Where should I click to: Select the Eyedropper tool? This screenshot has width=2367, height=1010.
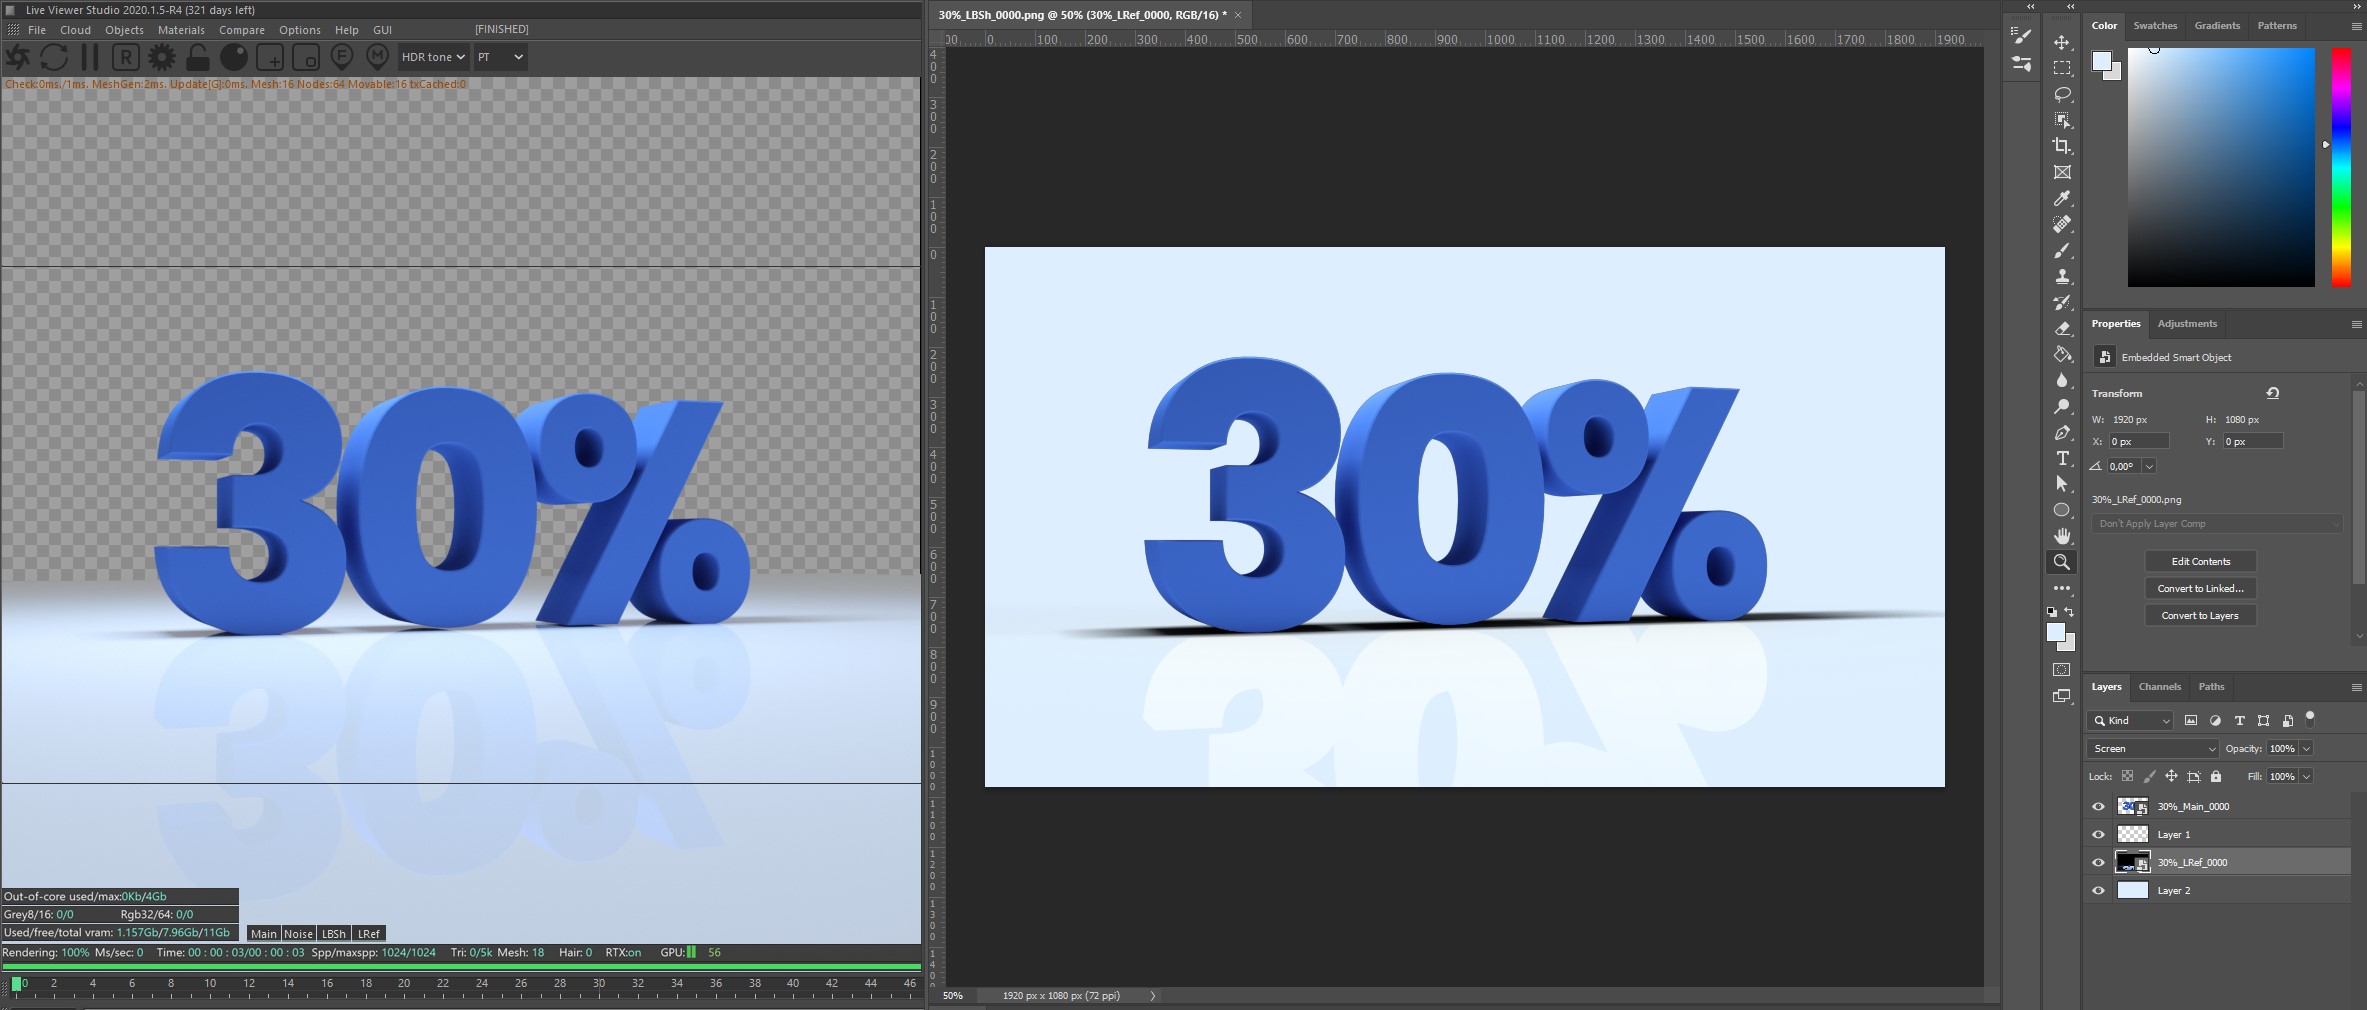tap(2062, 198)
